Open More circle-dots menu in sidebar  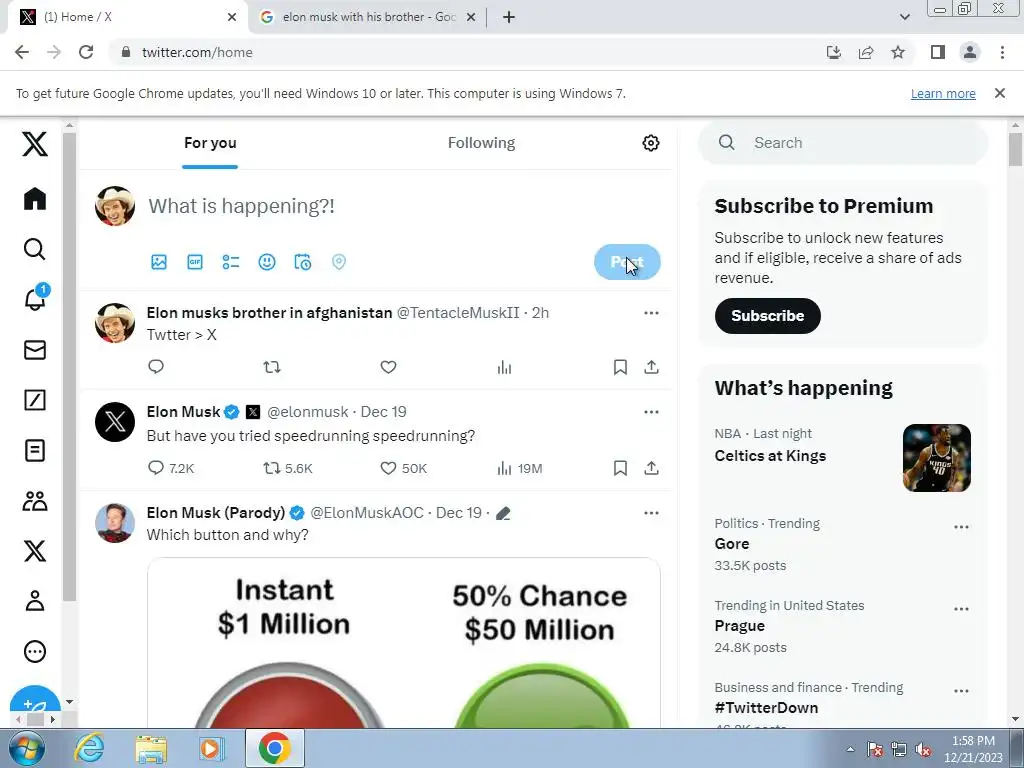(35, 651)
